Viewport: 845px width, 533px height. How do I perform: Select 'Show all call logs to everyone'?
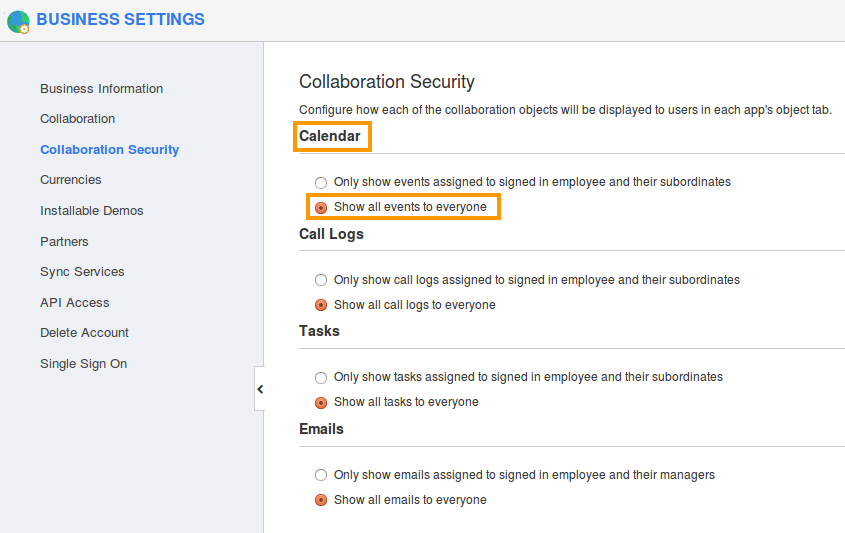point(321,305)
